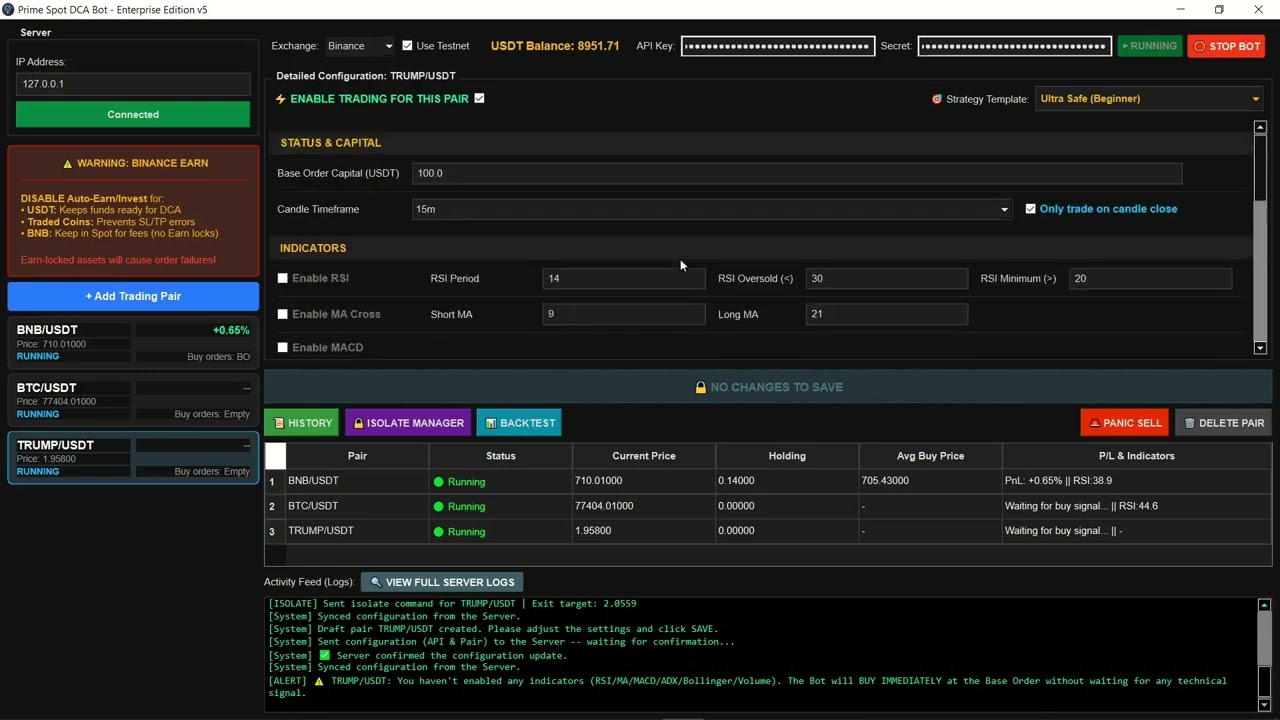Image resolution: width=1280 pixels, height=720 pixels.
Task: Click the Short MA input field
Action: [624, 314]
